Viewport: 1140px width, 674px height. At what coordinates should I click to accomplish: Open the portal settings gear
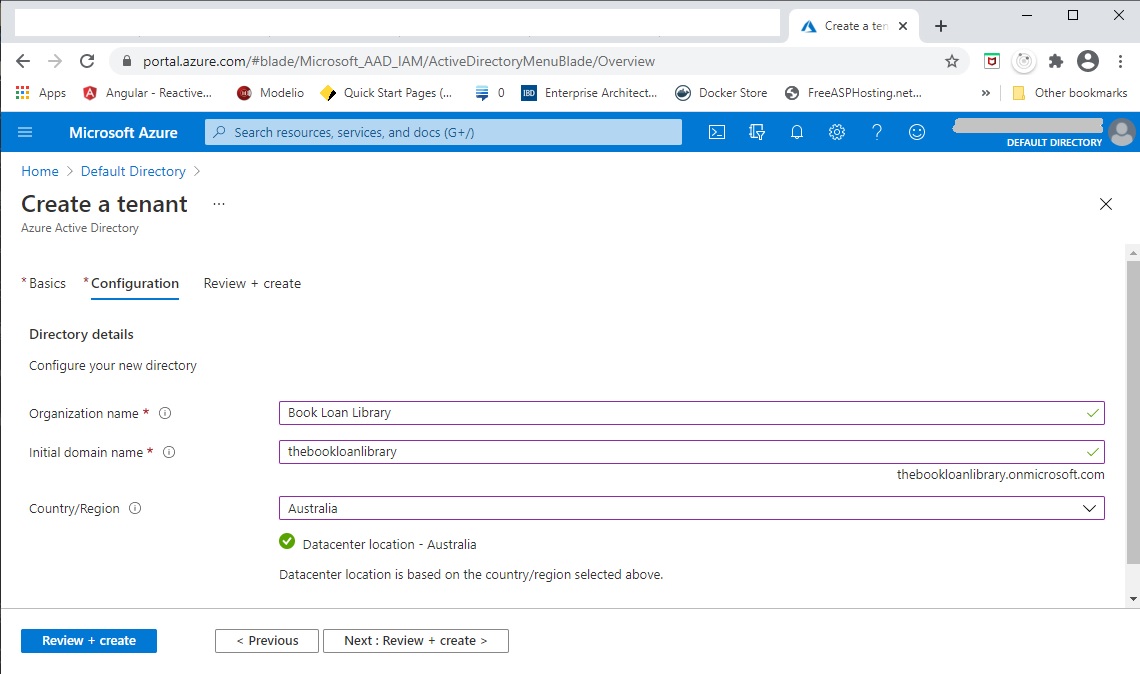[x=837, y=131]
